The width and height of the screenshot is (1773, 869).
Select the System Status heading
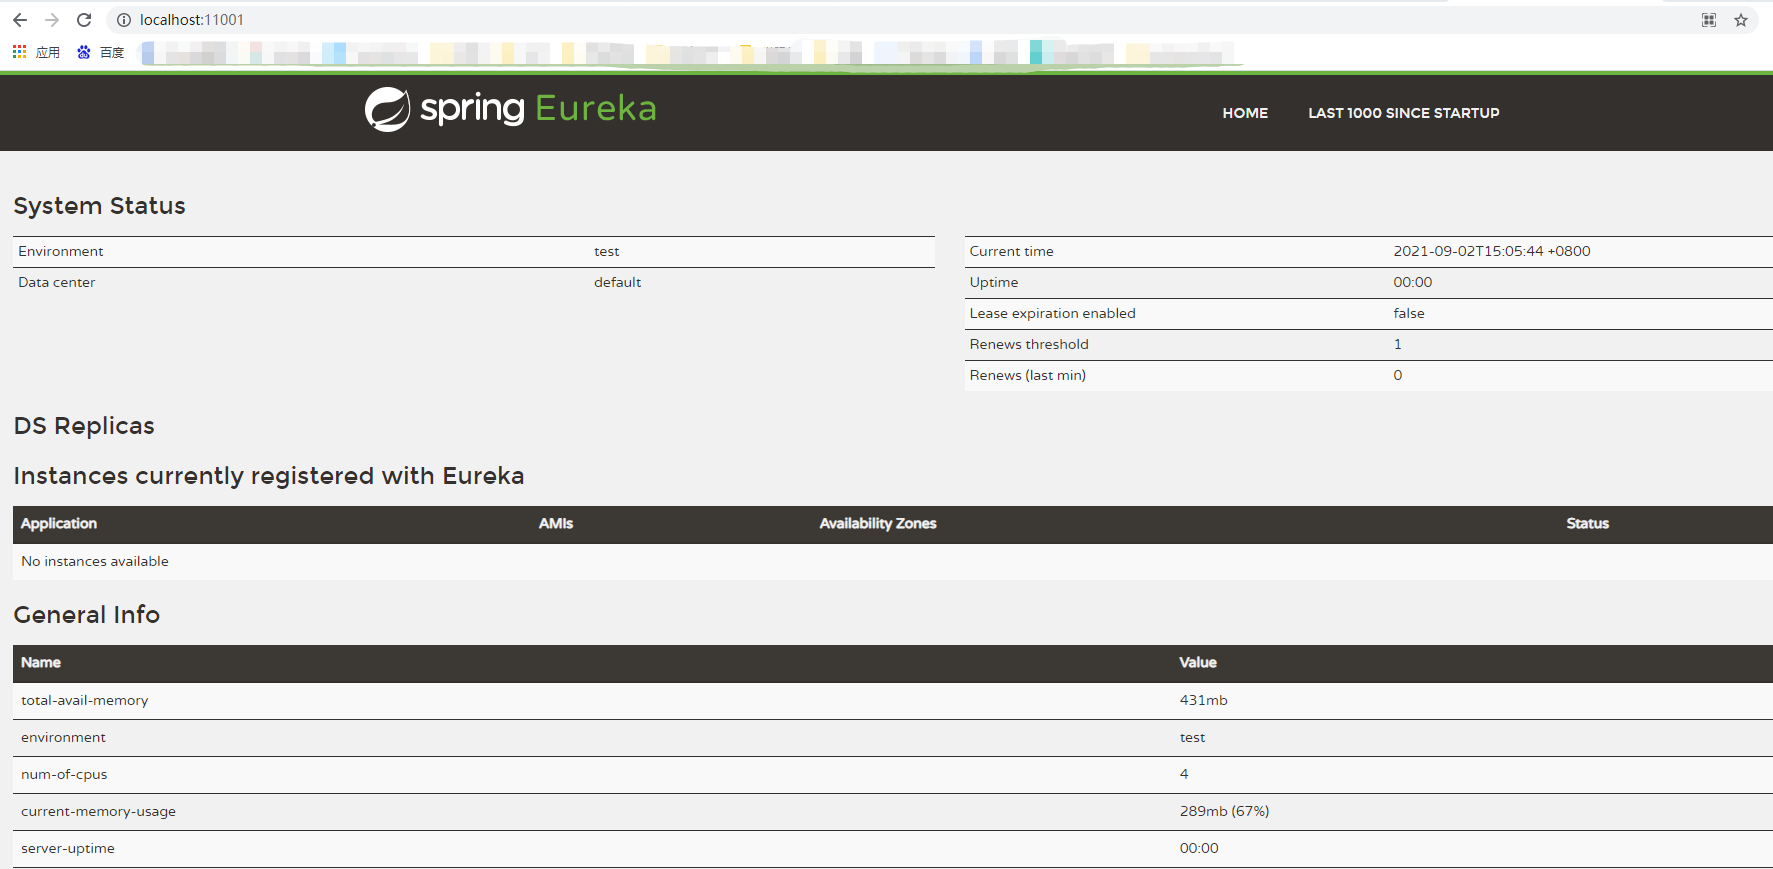(x=99, y=206)
